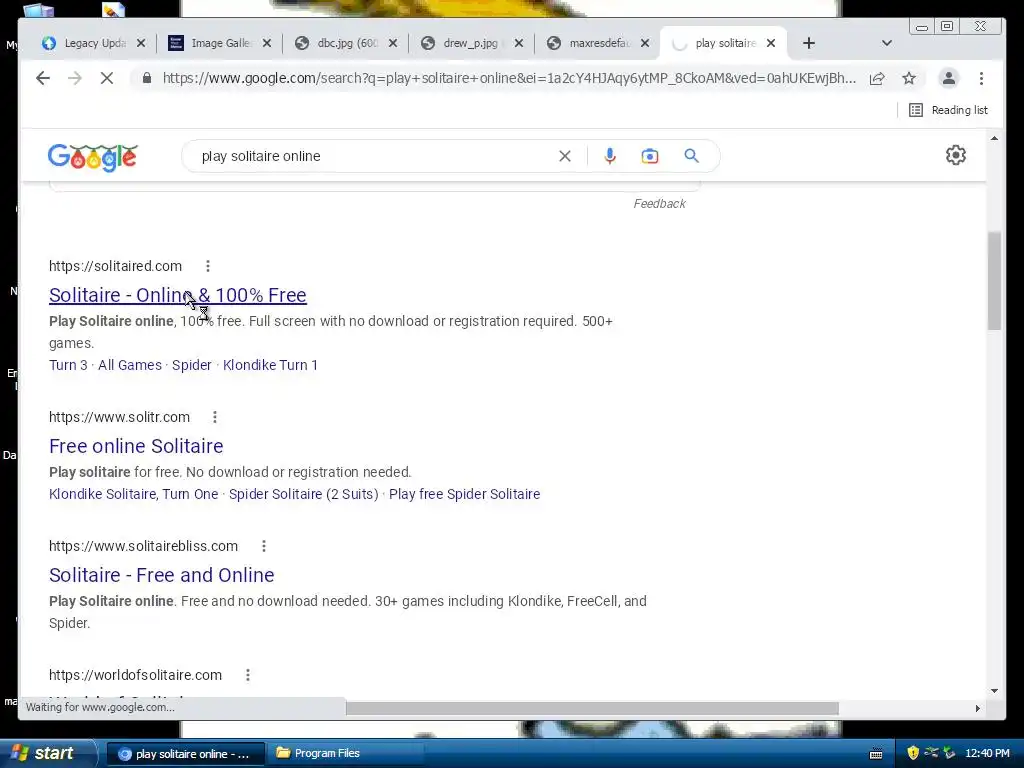Open more options for solitr.com result

pos(215,417)
